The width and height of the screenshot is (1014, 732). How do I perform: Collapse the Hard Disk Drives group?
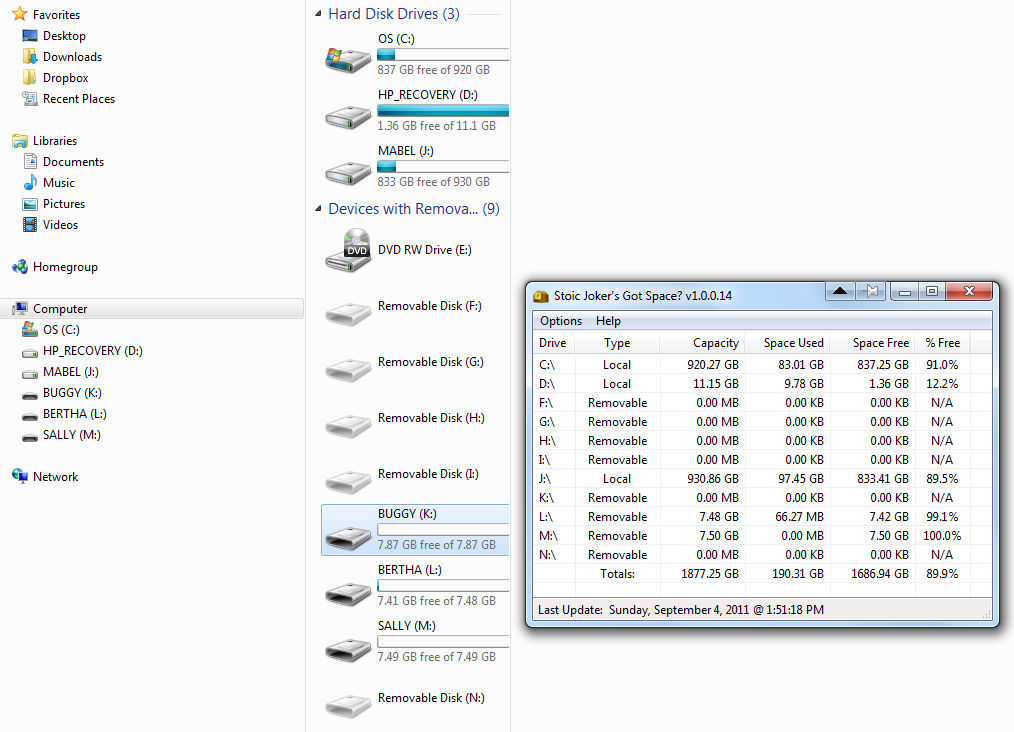pos(318,14)
